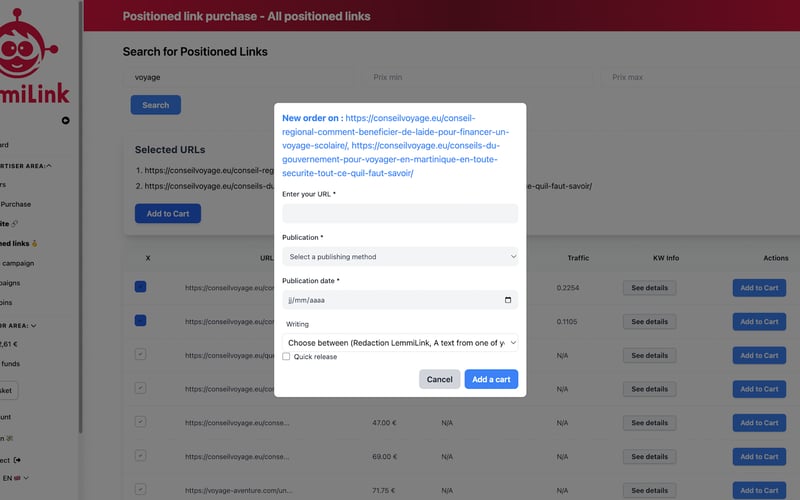800x500 pixels.
Task: Click the Cancel button in the dialog
Action: pyautogui.click(x=440, y=379)
